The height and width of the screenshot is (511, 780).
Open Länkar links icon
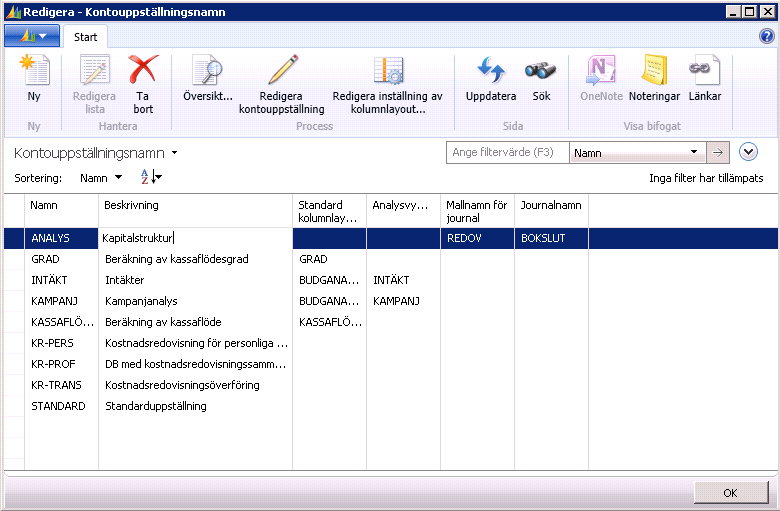[704, 70]
